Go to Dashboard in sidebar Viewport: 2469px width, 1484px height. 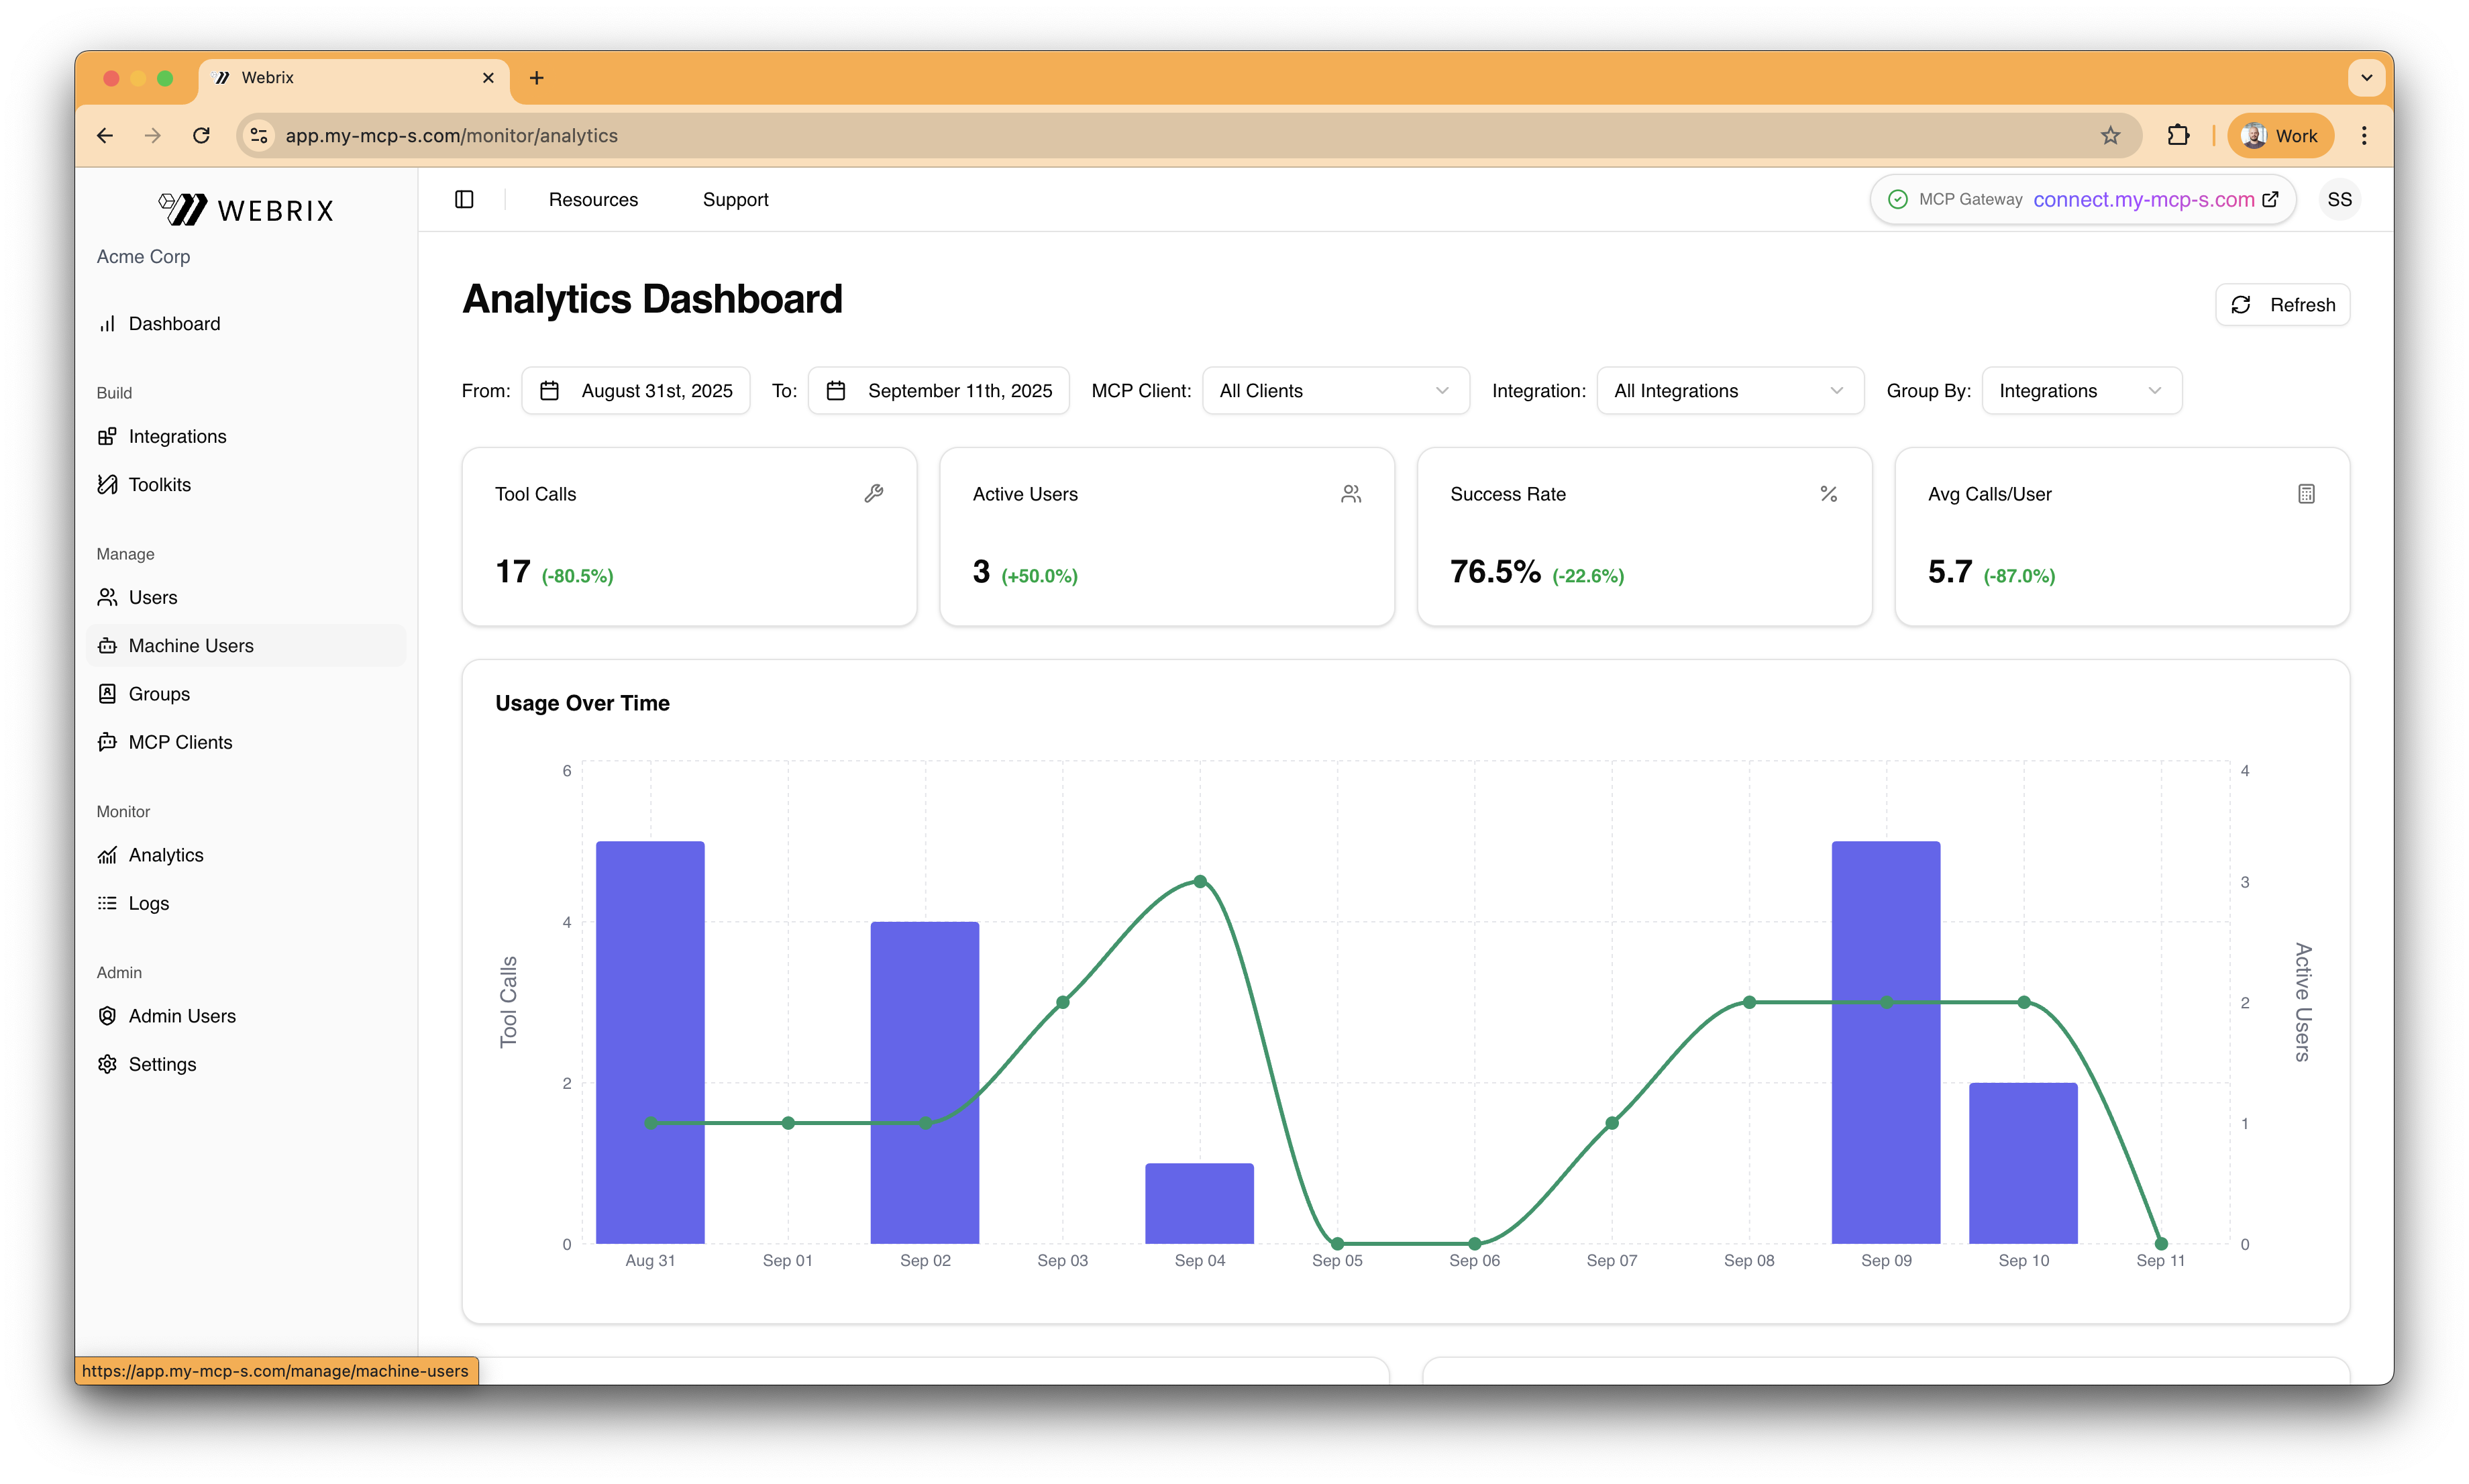174,324
